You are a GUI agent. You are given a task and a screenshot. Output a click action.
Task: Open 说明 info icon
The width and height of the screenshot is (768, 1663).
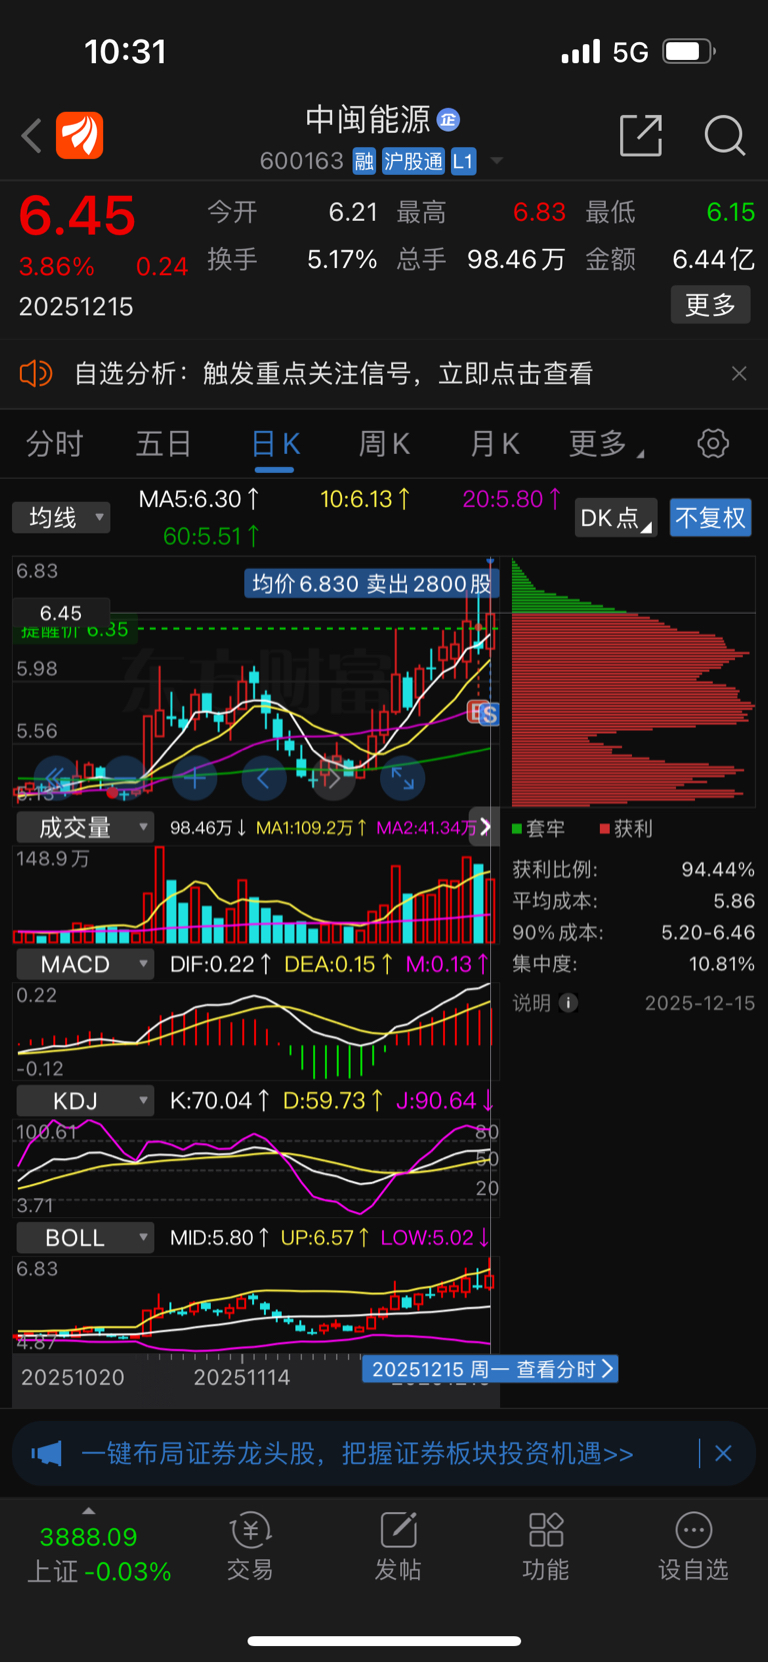coord(568,1003)
